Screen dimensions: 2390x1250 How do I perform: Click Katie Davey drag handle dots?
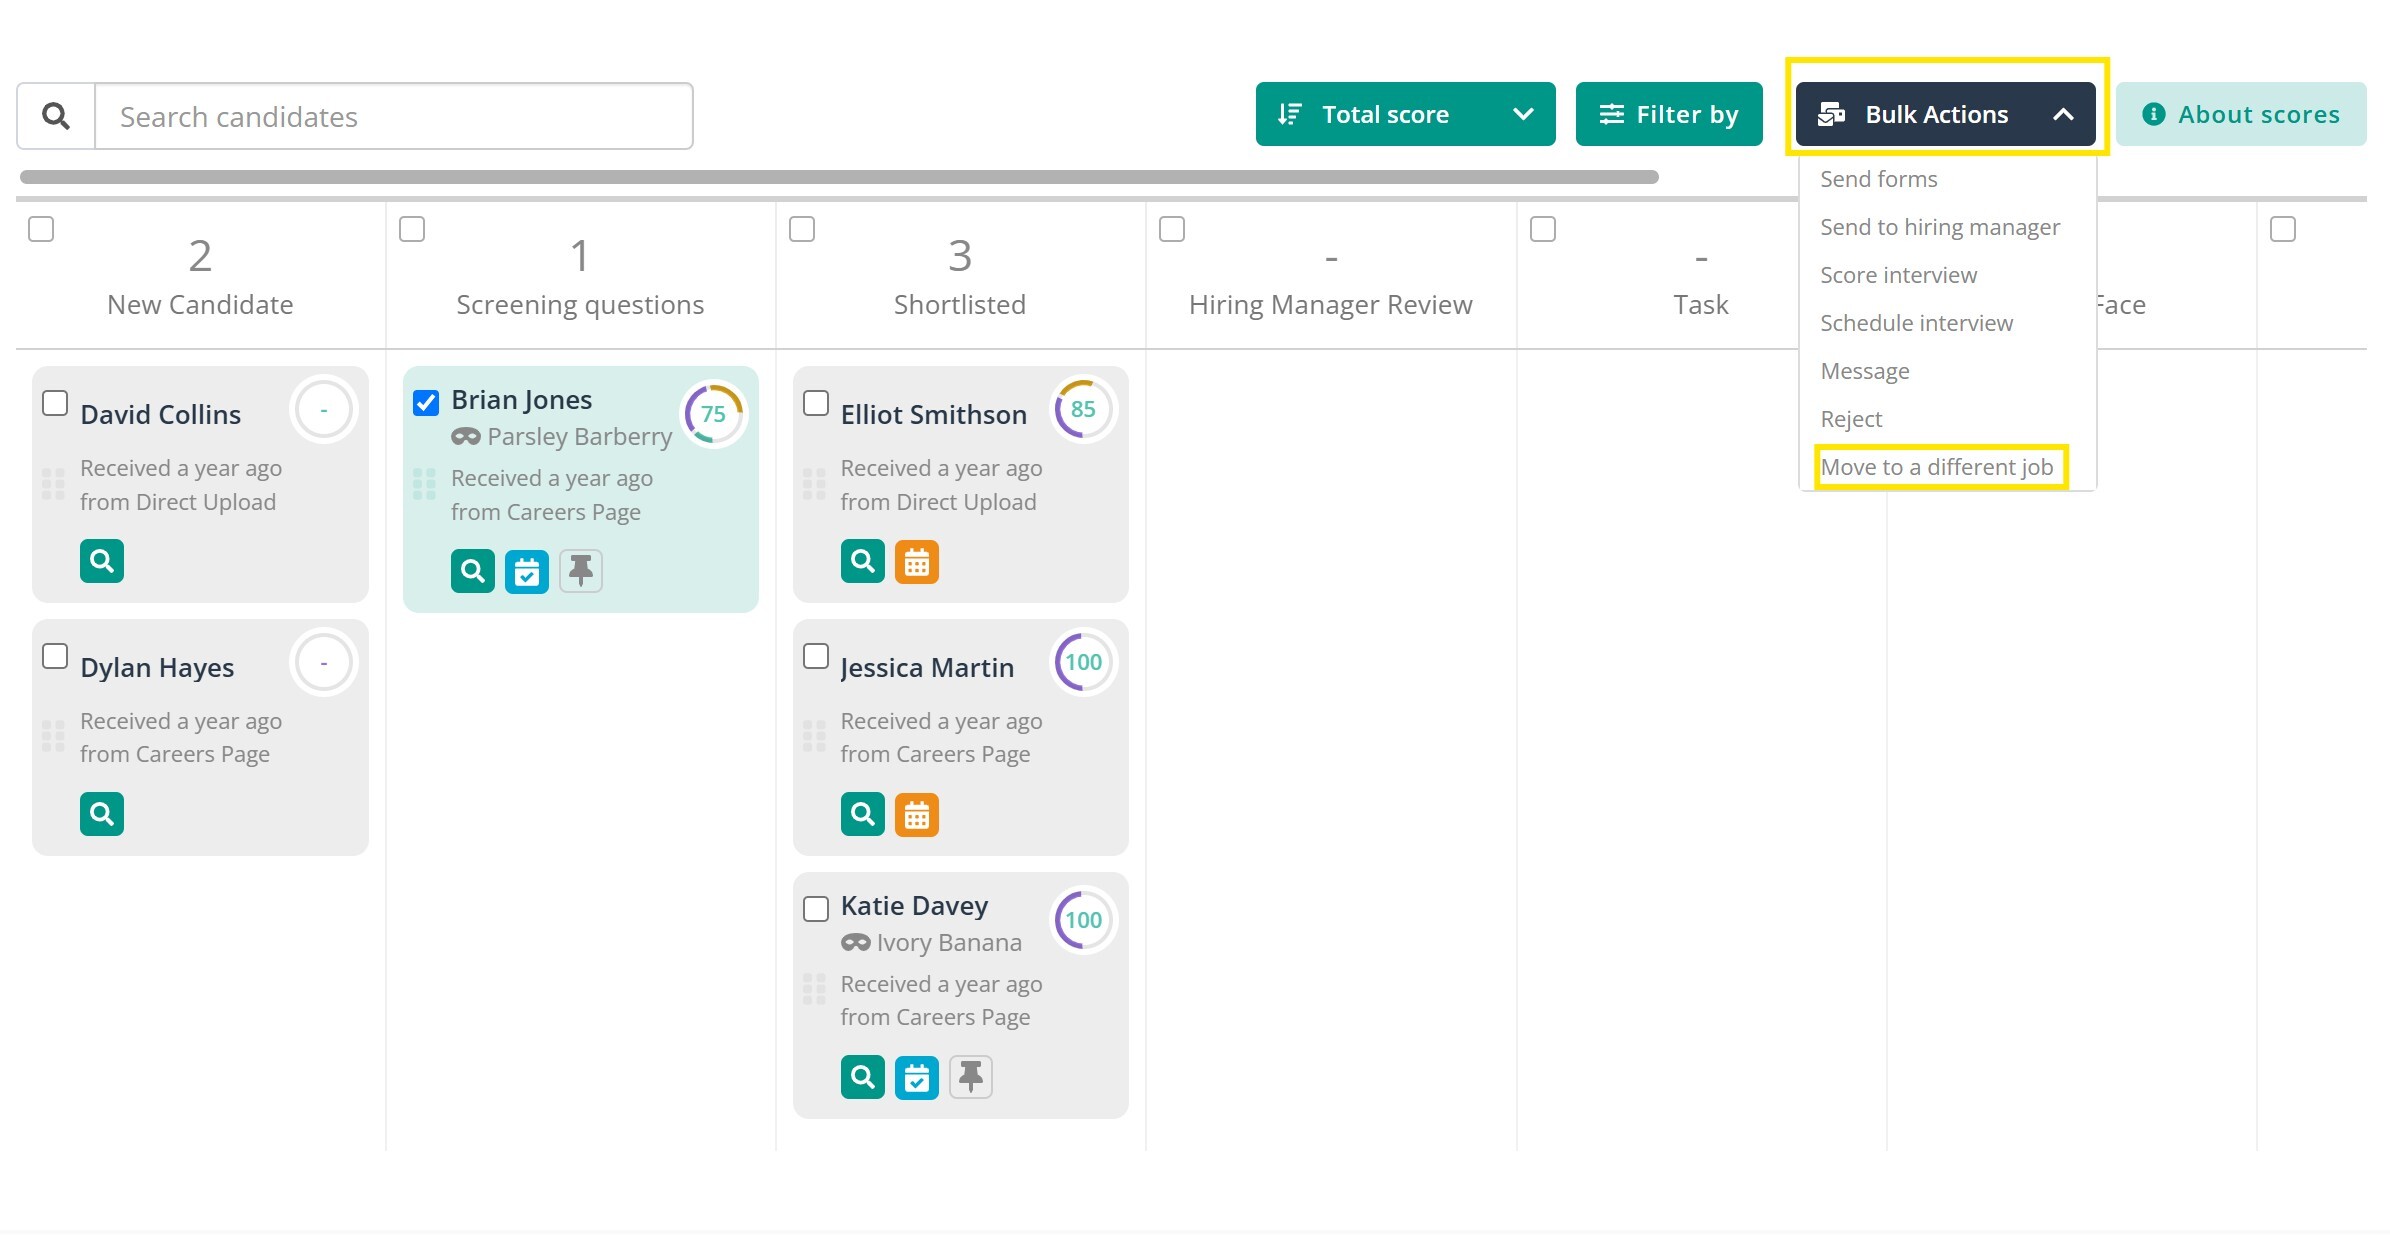[x=814, y=989]
